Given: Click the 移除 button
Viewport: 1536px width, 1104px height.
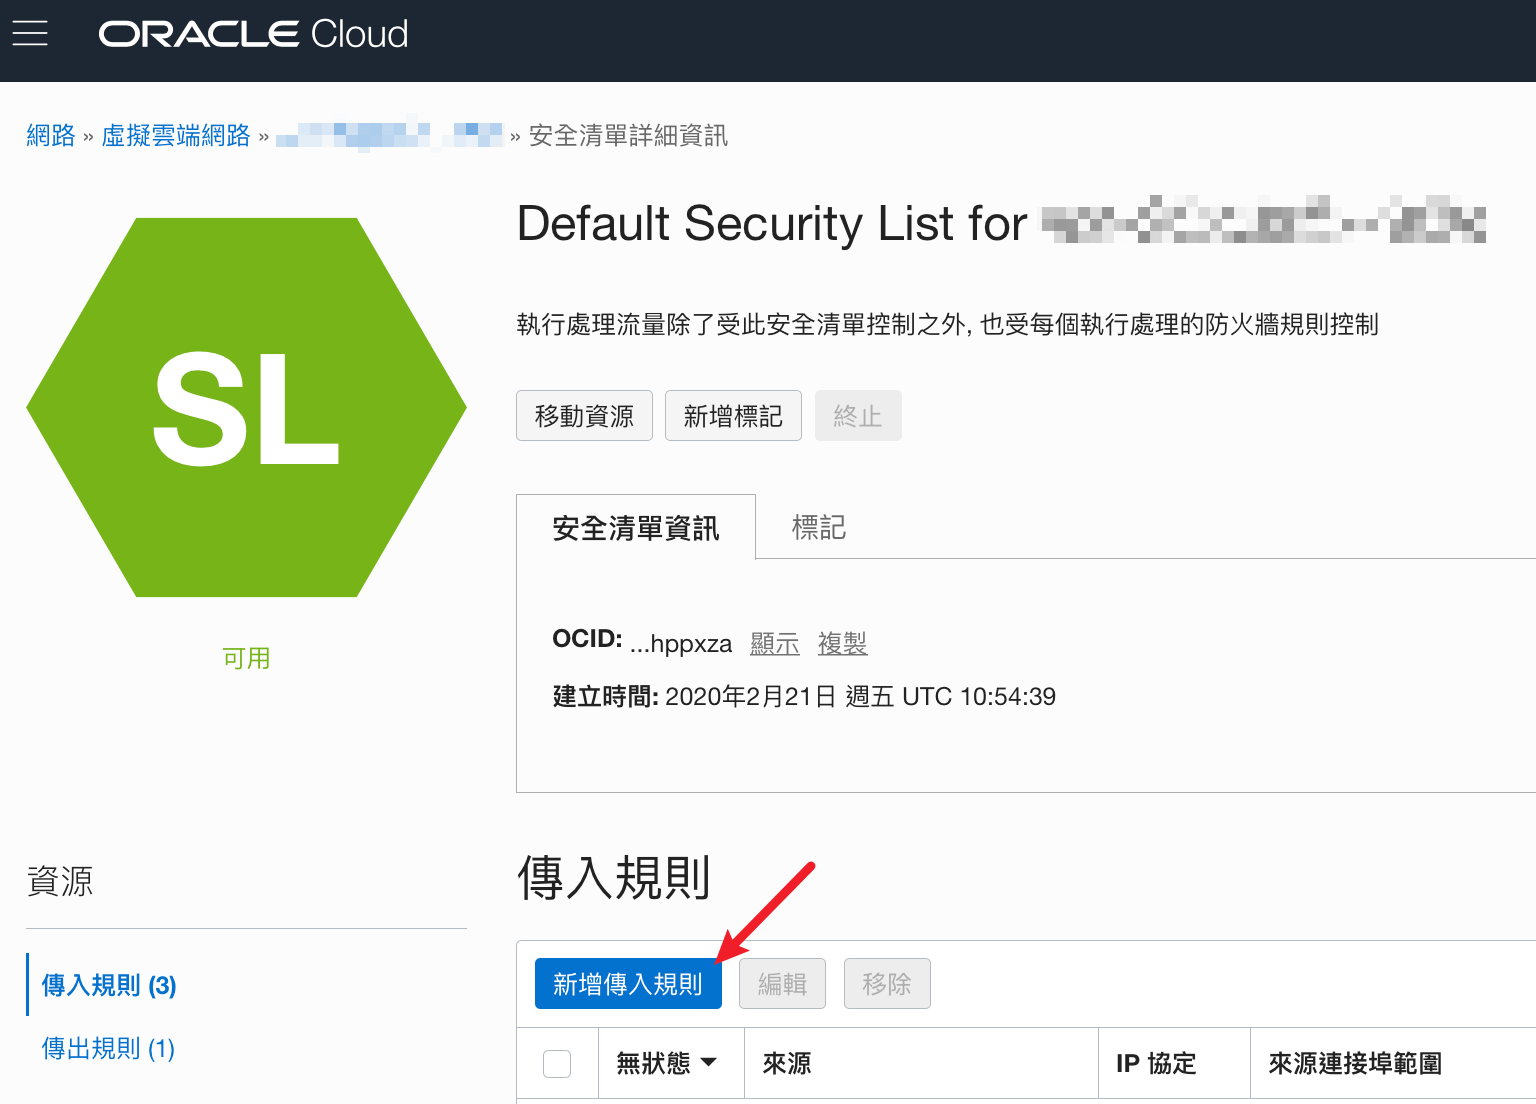Looking at the screenshot, I should (887, 984).
